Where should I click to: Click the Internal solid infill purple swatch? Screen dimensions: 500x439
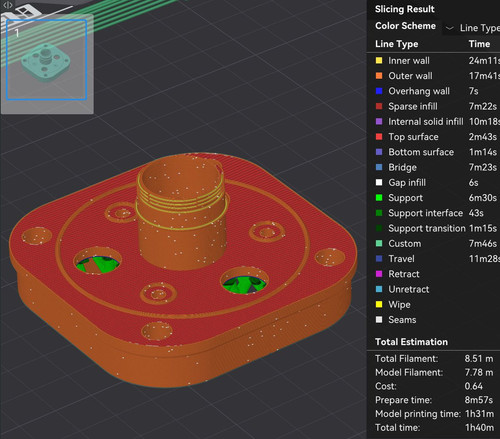pyautogui.click(x=379, y=121)
